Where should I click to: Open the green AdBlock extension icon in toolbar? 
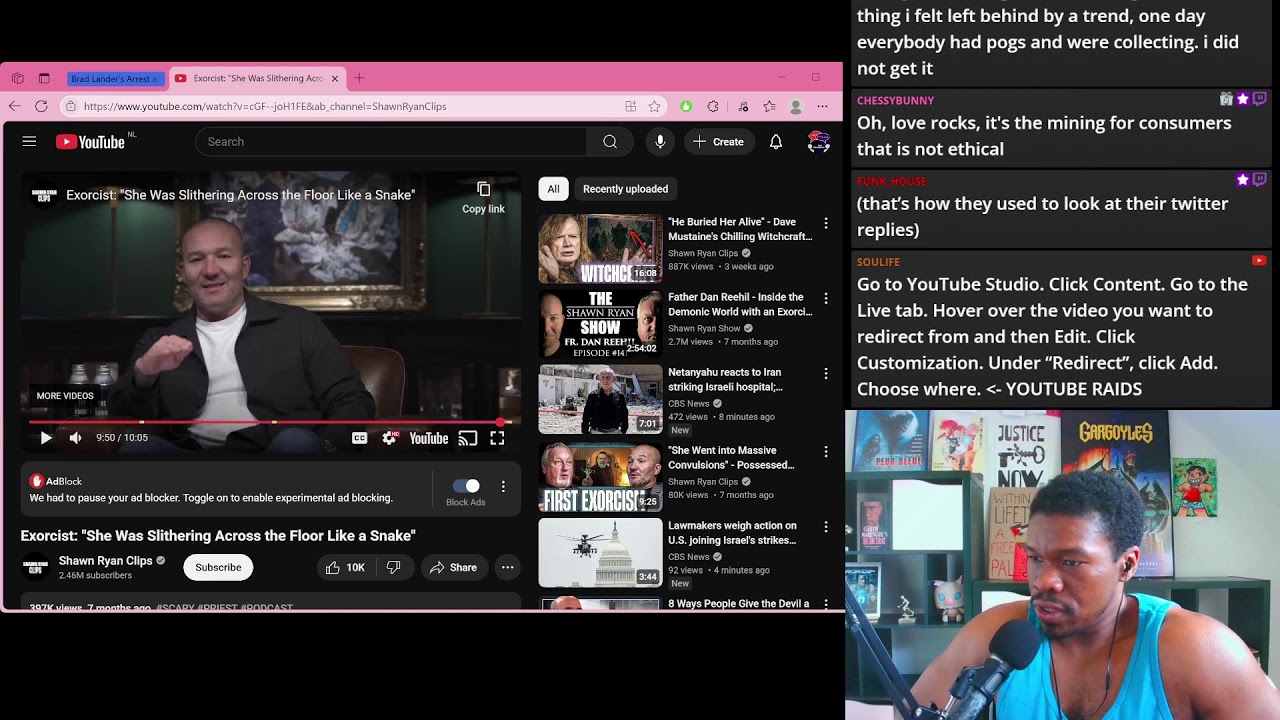(686, 106)
